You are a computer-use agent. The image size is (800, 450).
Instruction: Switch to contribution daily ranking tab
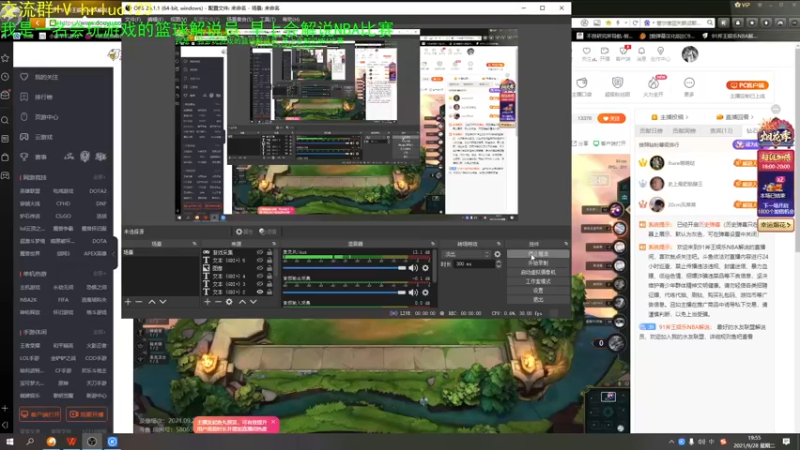click(x=651, y=131)
